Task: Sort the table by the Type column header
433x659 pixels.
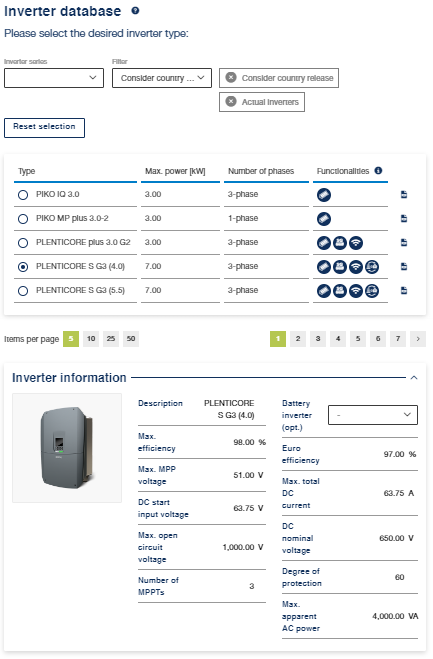Action: (x=26, y=171)
